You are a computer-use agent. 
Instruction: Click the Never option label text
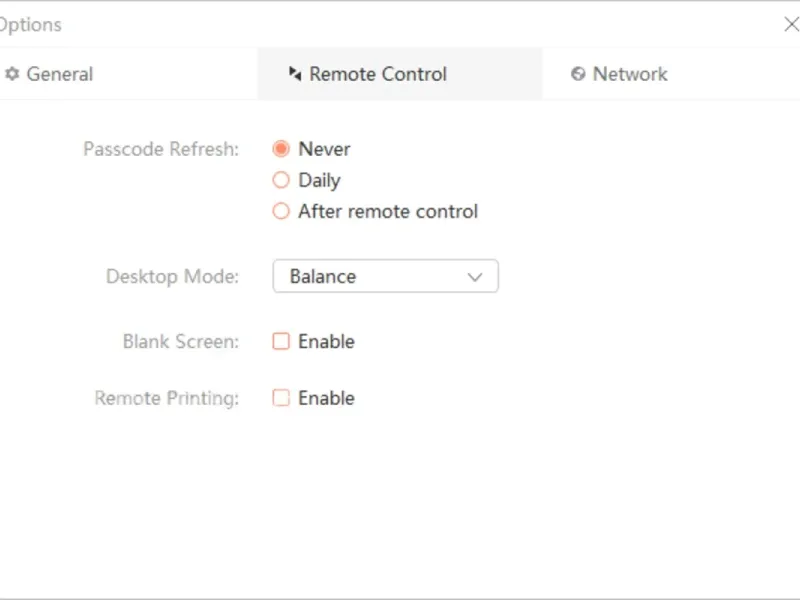tap(324, 149)
